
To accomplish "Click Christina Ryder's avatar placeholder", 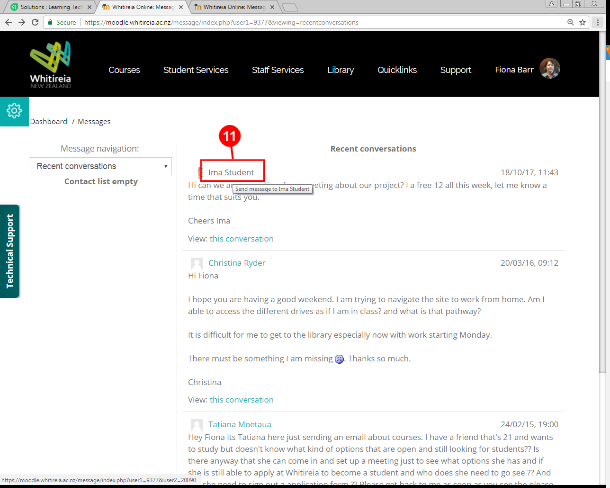I will point(196,263).
